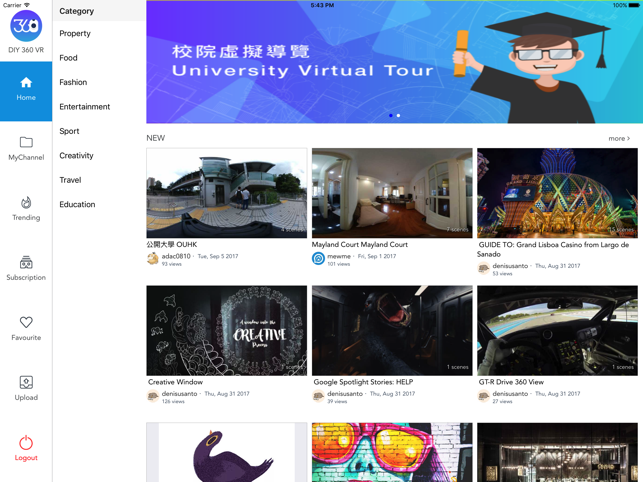Screen dimensions: 643x482
Task: Tap the Wi-Fi carrier status icon
Action: click(27, 5)
